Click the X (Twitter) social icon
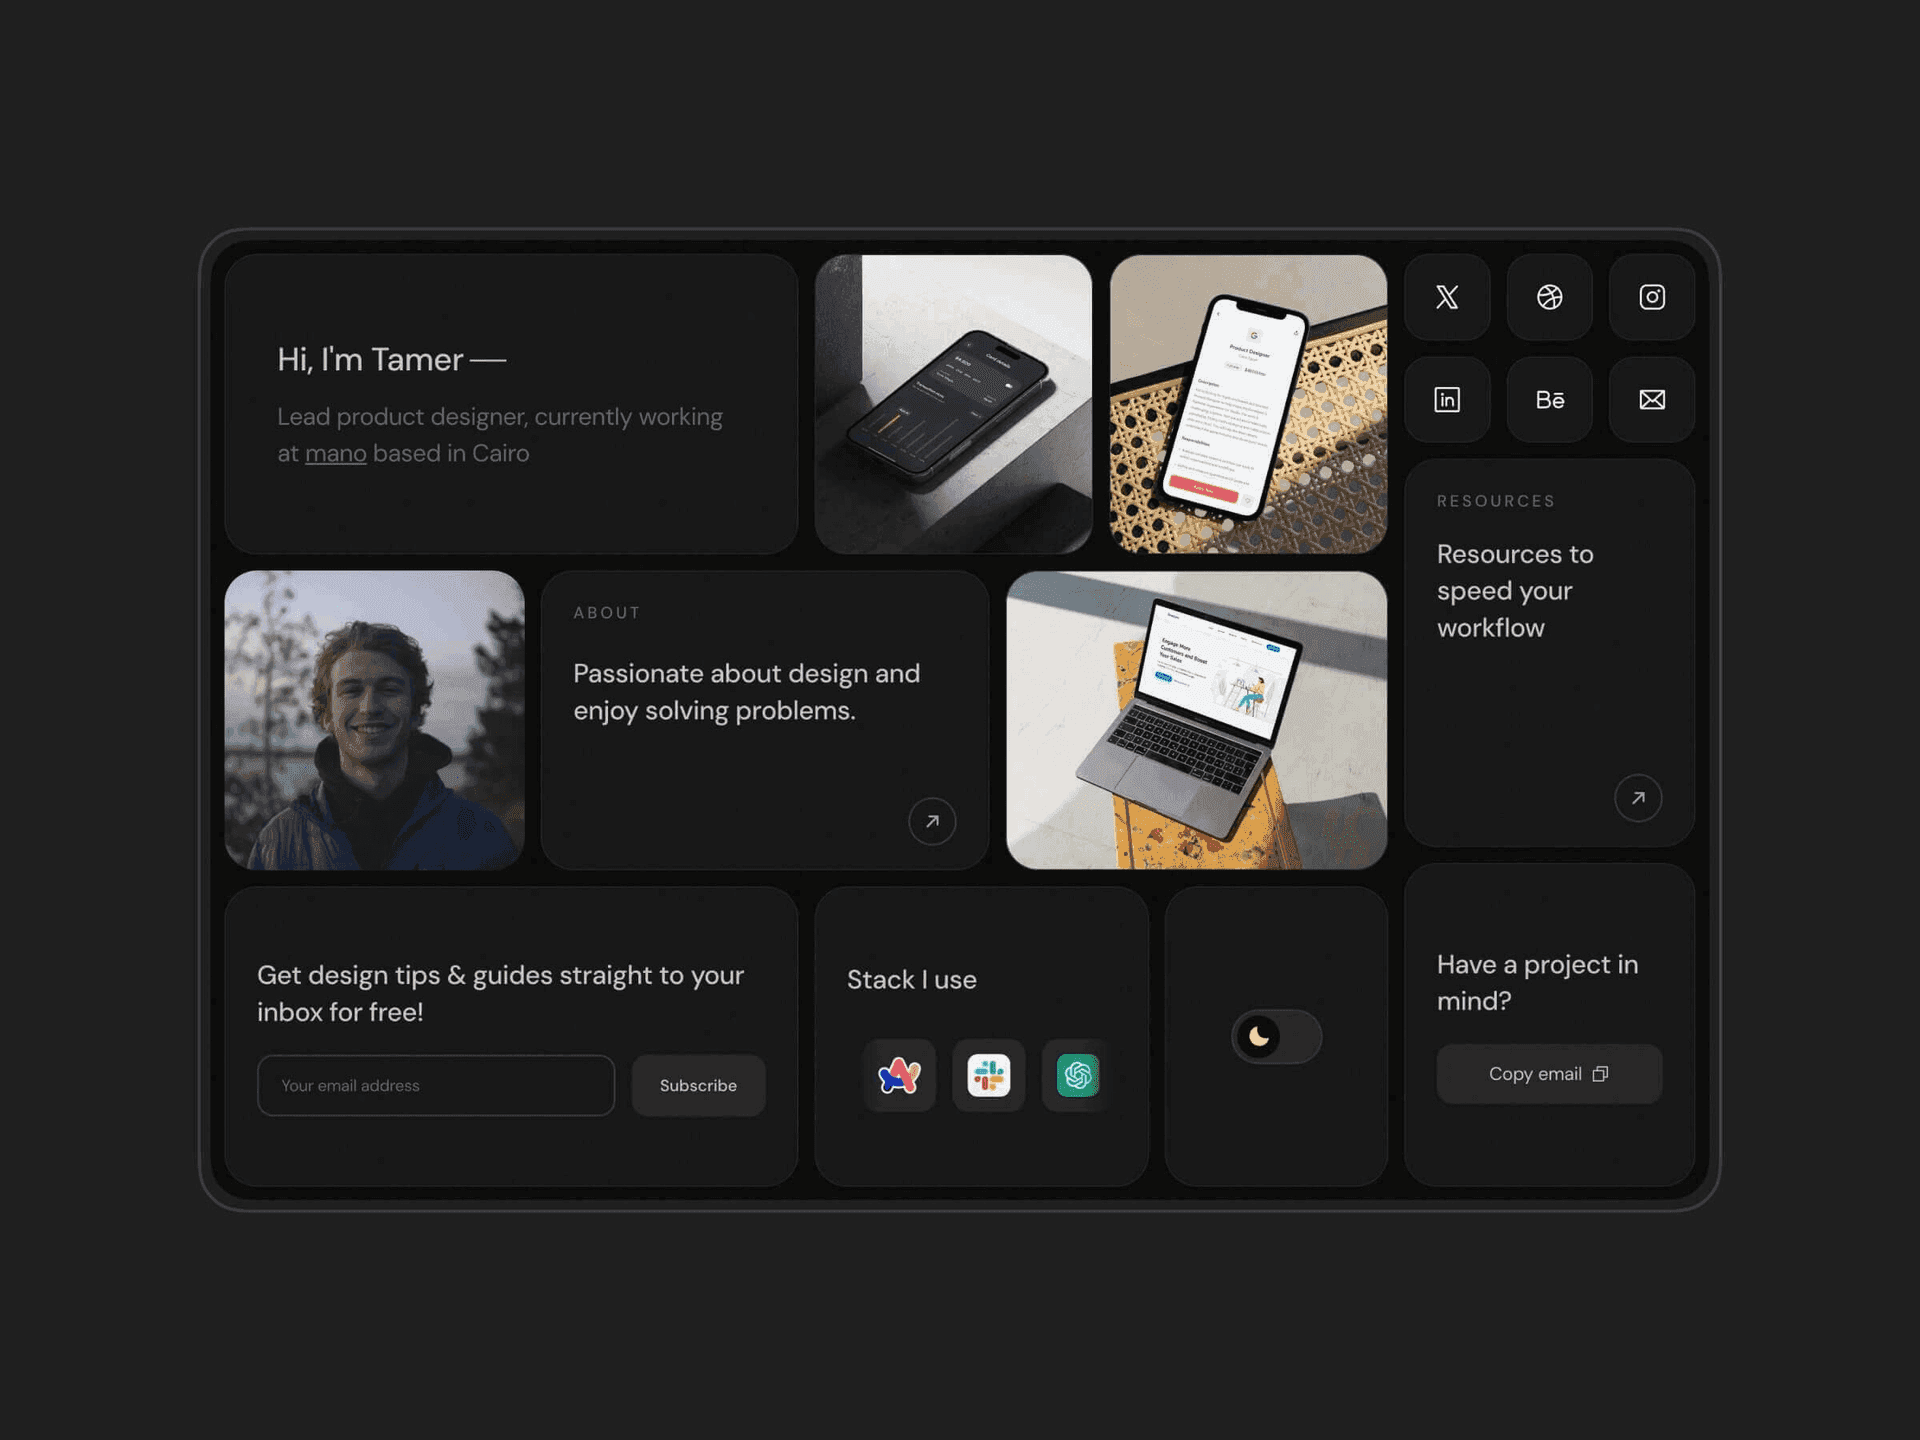 pyautogui.click(x=1447, y=296)
